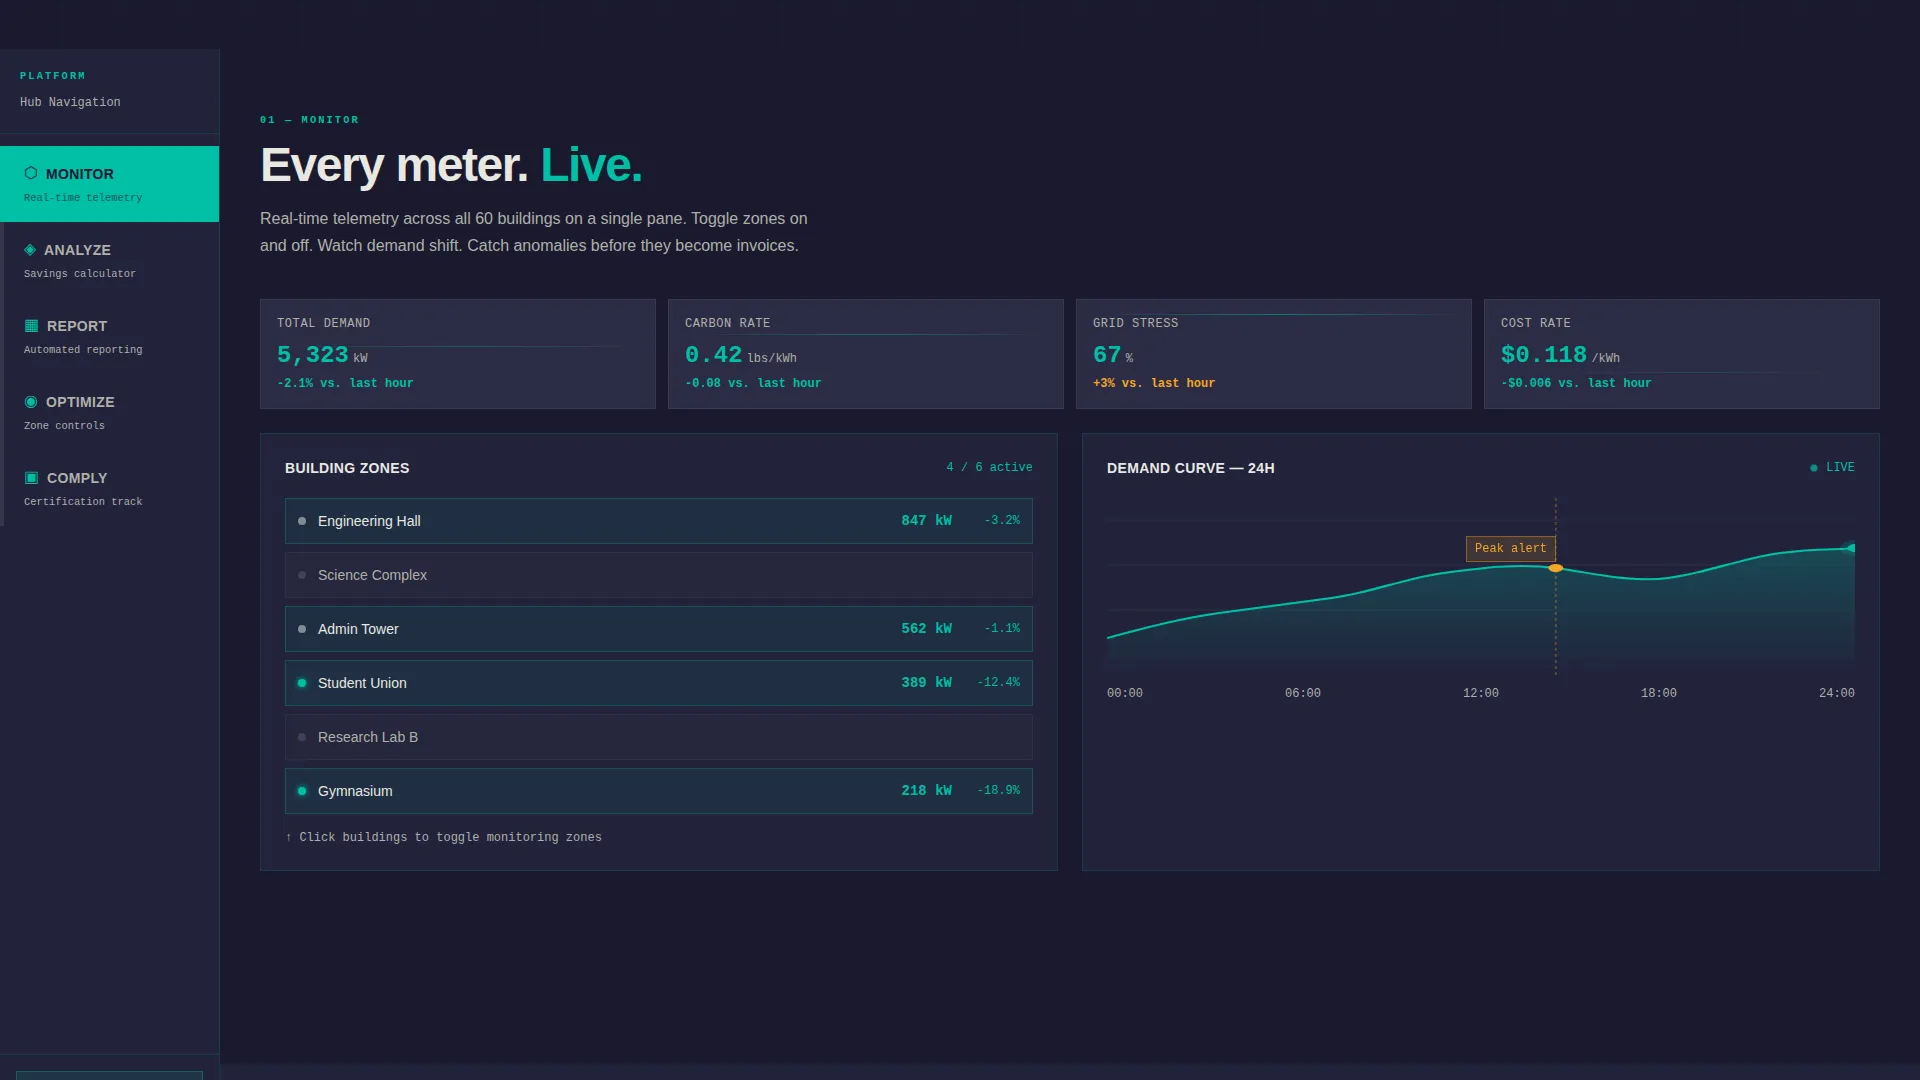Select the Carbon Rate card

click(x=865, y=353)
